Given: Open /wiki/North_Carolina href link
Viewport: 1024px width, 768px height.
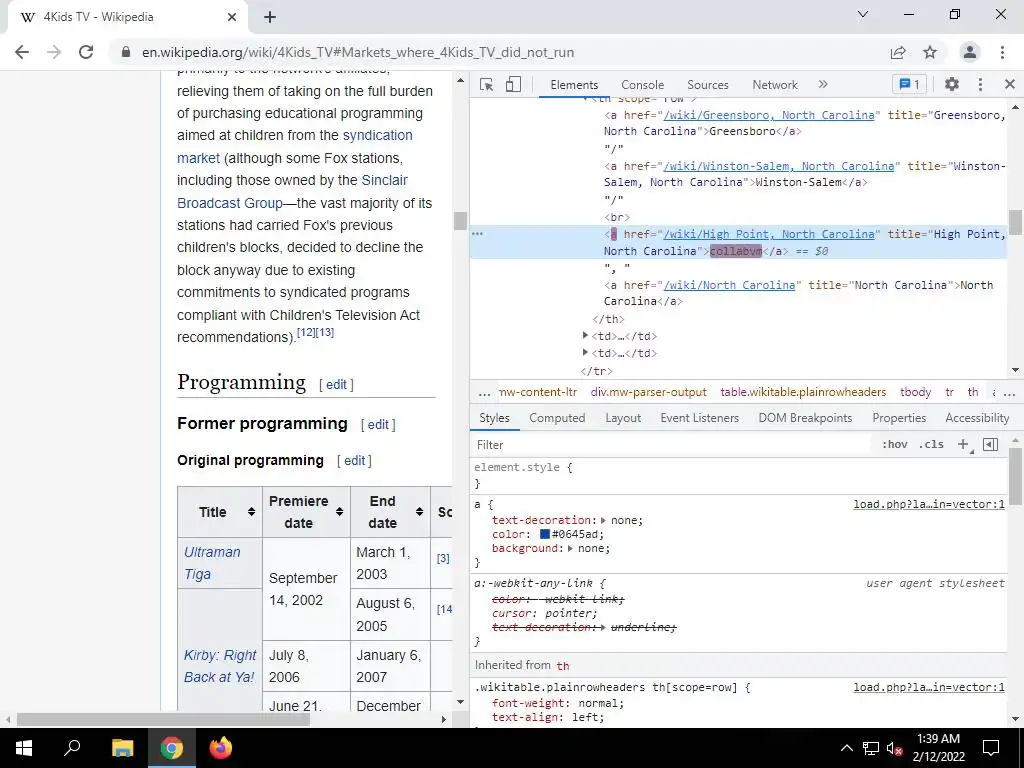Looking at the screenshot, I should point(729,285).
